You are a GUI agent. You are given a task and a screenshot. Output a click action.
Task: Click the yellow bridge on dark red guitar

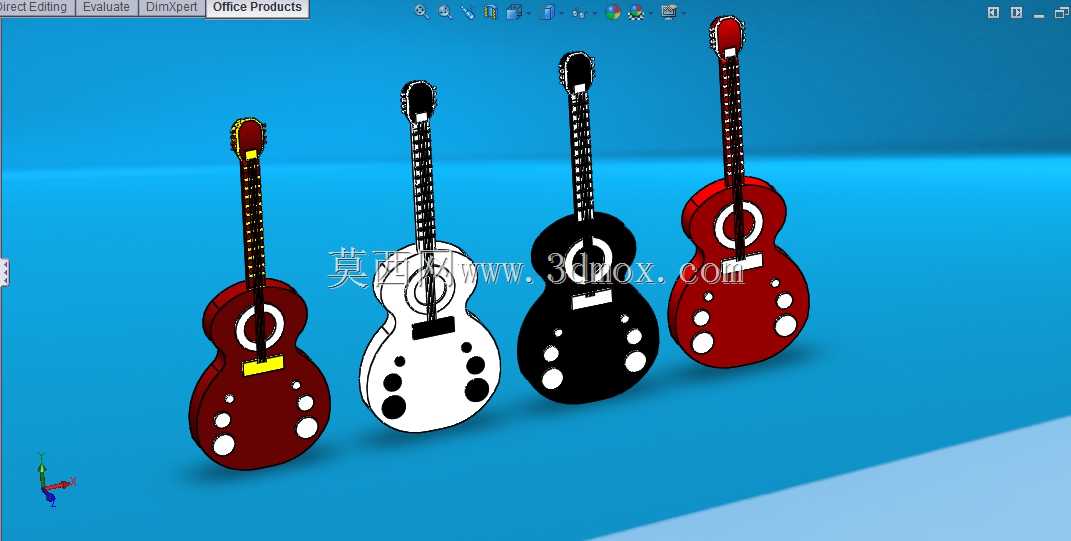tap(263, 365)
